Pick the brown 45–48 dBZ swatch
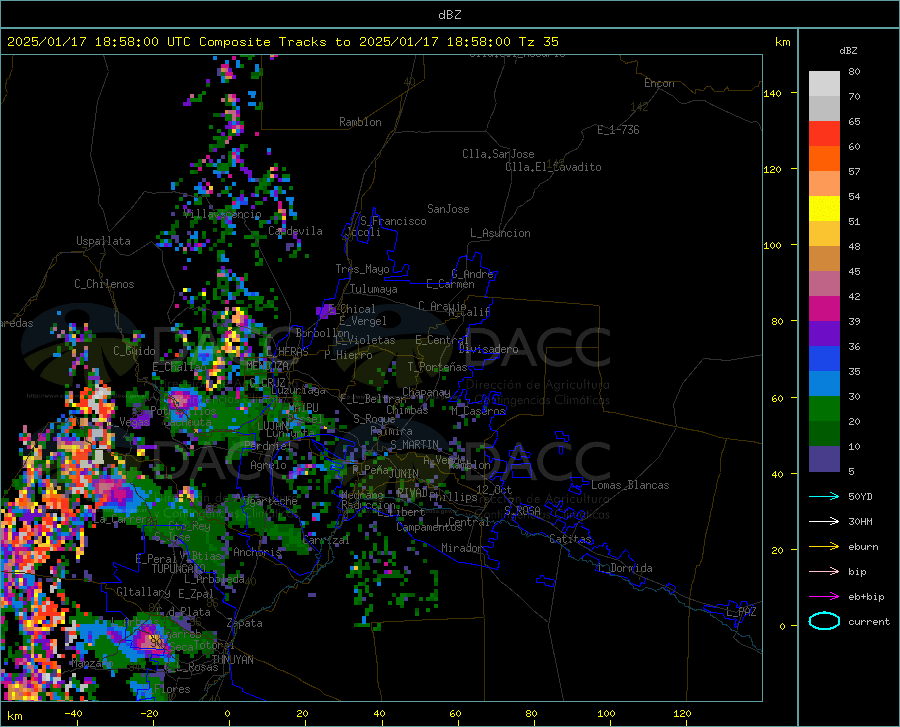Image resolution: width=900 pixels, height=727 pixels. 824,259
